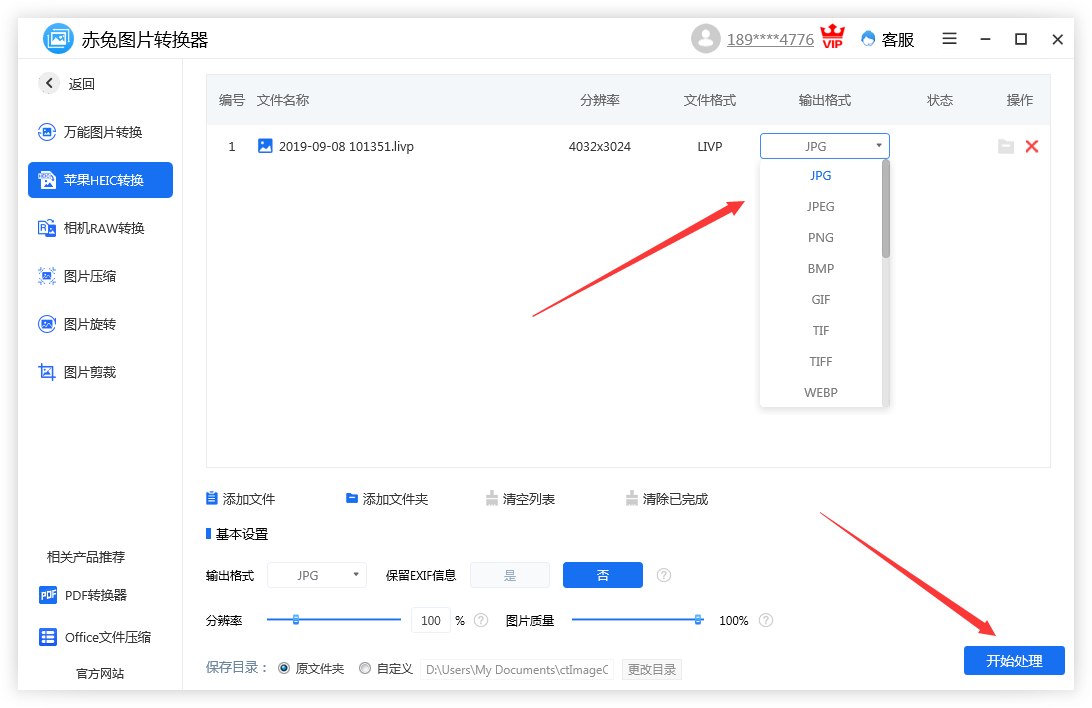Click the Office文件压缩 icon
Viewport: 1092px width, 708px height.
[x=48, y=637]
